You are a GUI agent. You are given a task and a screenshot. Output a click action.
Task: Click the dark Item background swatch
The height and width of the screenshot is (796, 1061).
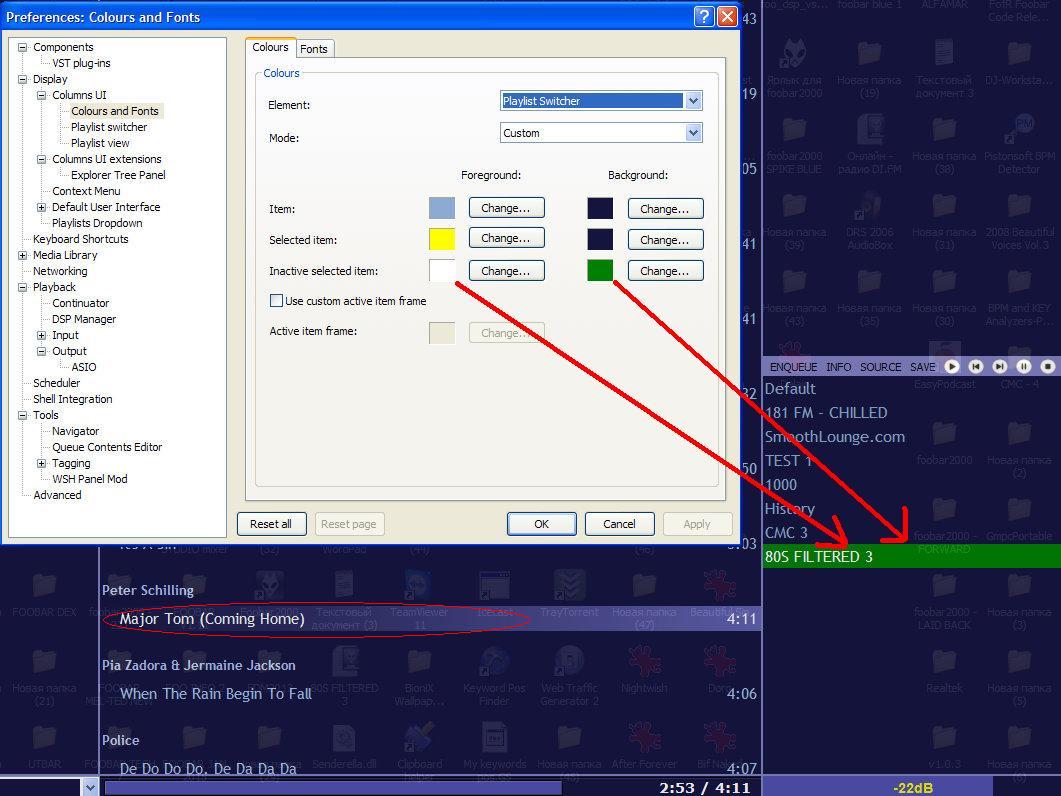click(x=600, y=208)
